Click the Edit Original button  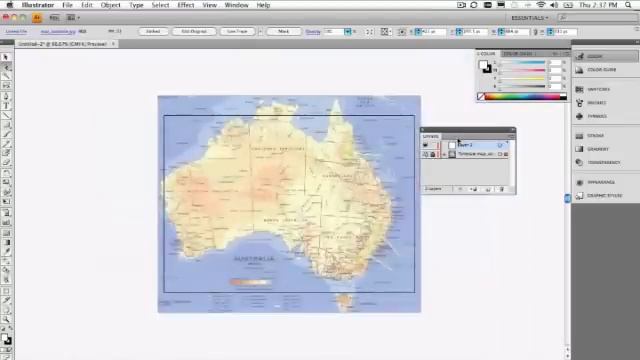[x=194, y=31]
